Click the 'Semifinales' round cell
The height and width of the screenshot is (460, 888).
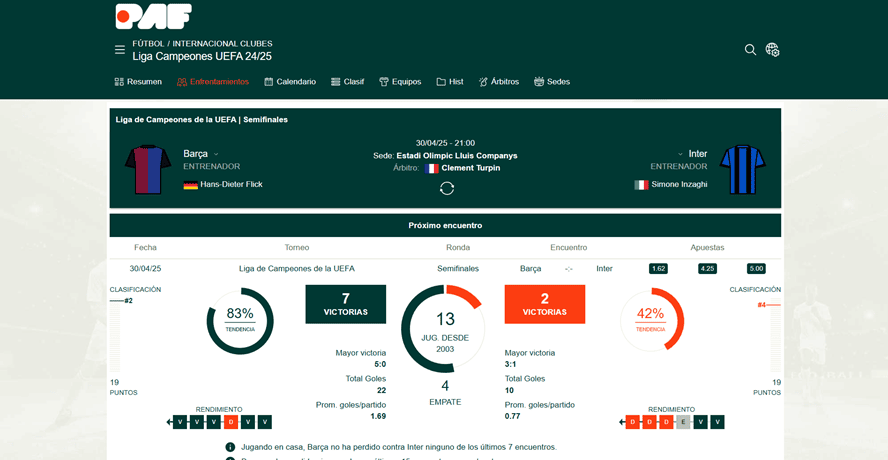pos(458,269)
